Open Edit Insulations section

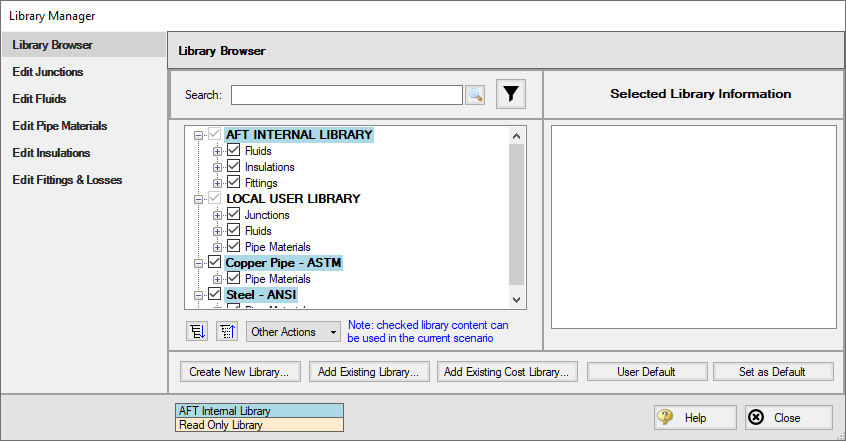[x=51, y=153]
